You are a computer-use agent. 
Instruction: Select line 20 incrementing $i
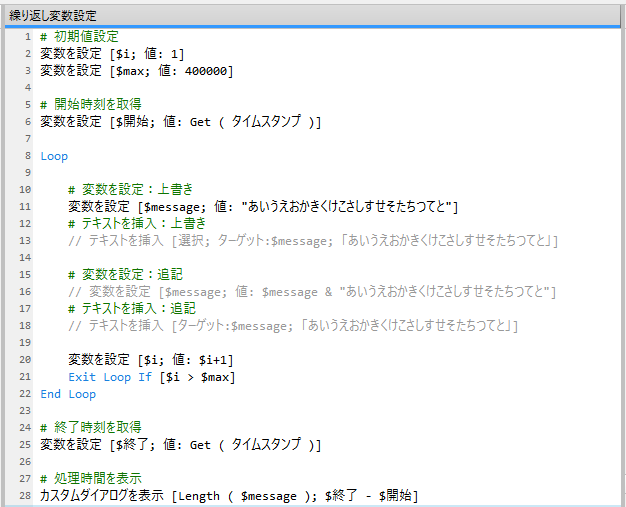coord(151,360)
